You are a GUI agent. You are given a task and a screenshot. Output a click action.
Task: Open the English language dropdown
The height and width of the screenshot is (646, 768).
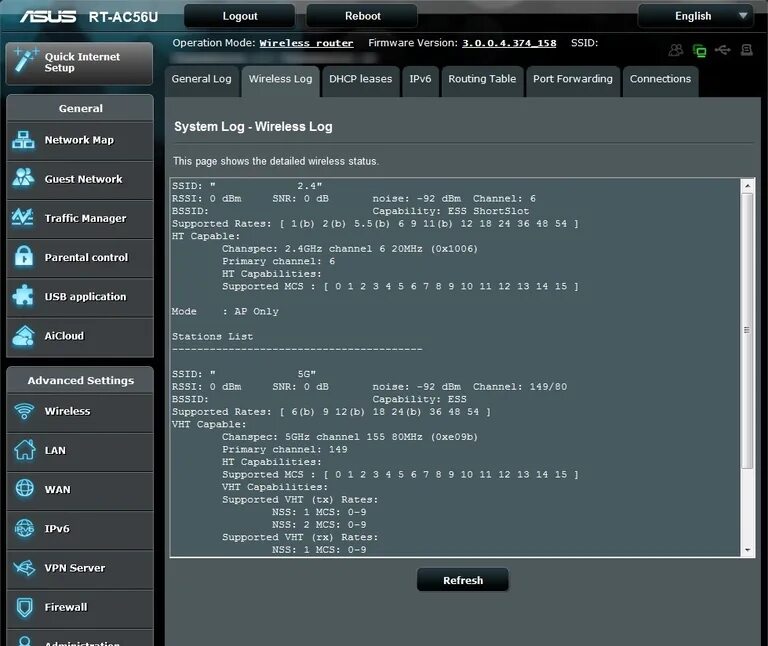tap(696, 16)
